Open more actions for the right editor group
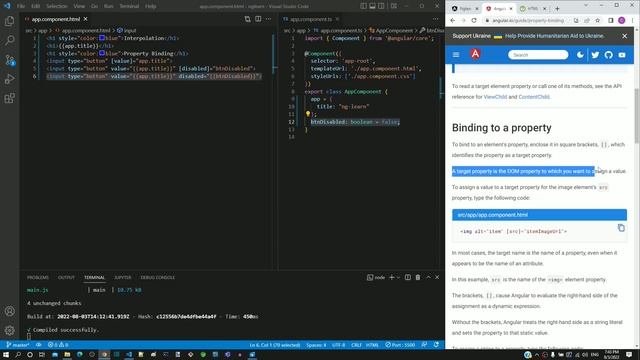 436,19
